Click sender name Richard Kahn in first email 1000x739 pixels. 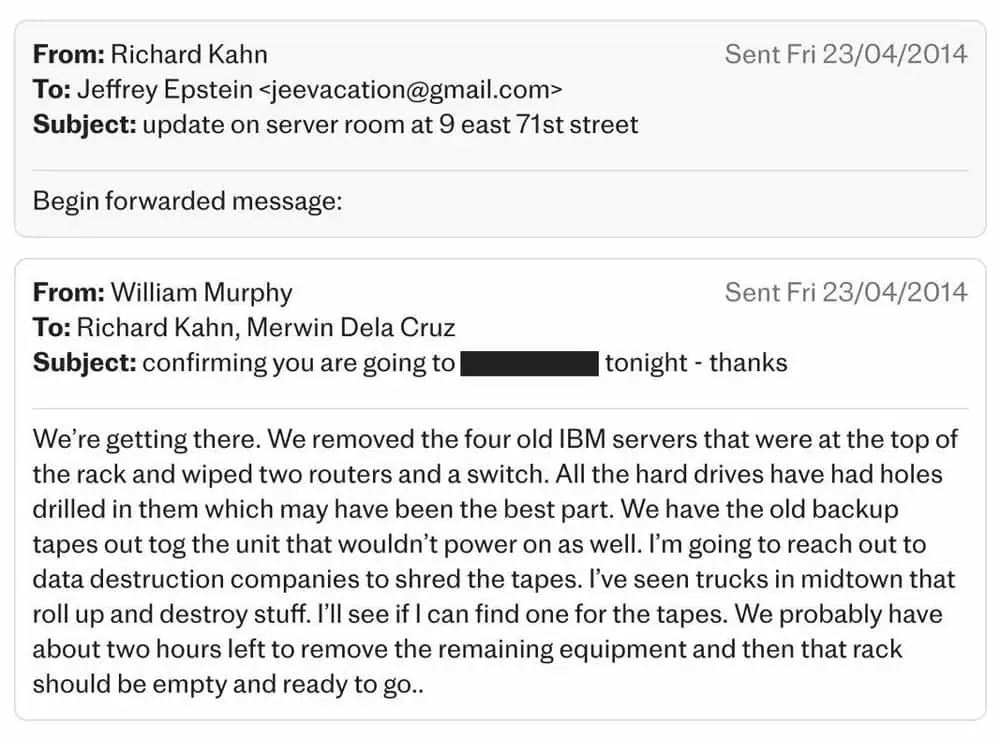188,54
